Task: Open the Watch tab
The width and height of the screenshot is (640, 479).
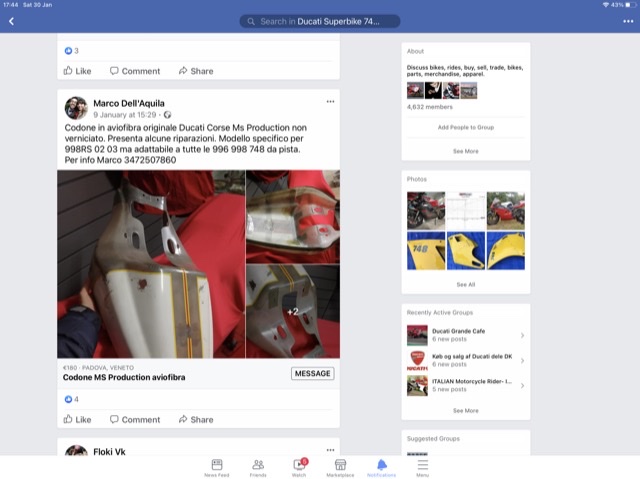Action: 299,468
